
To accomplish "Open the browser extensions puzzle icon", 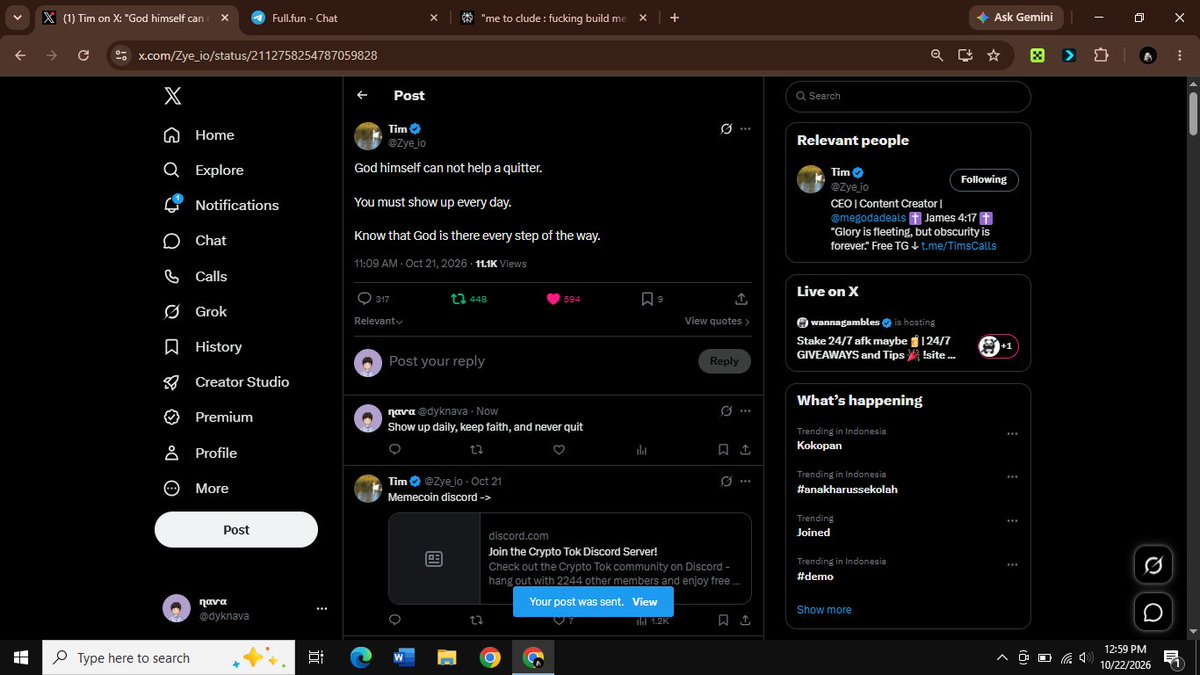I will coord(1101,55).
